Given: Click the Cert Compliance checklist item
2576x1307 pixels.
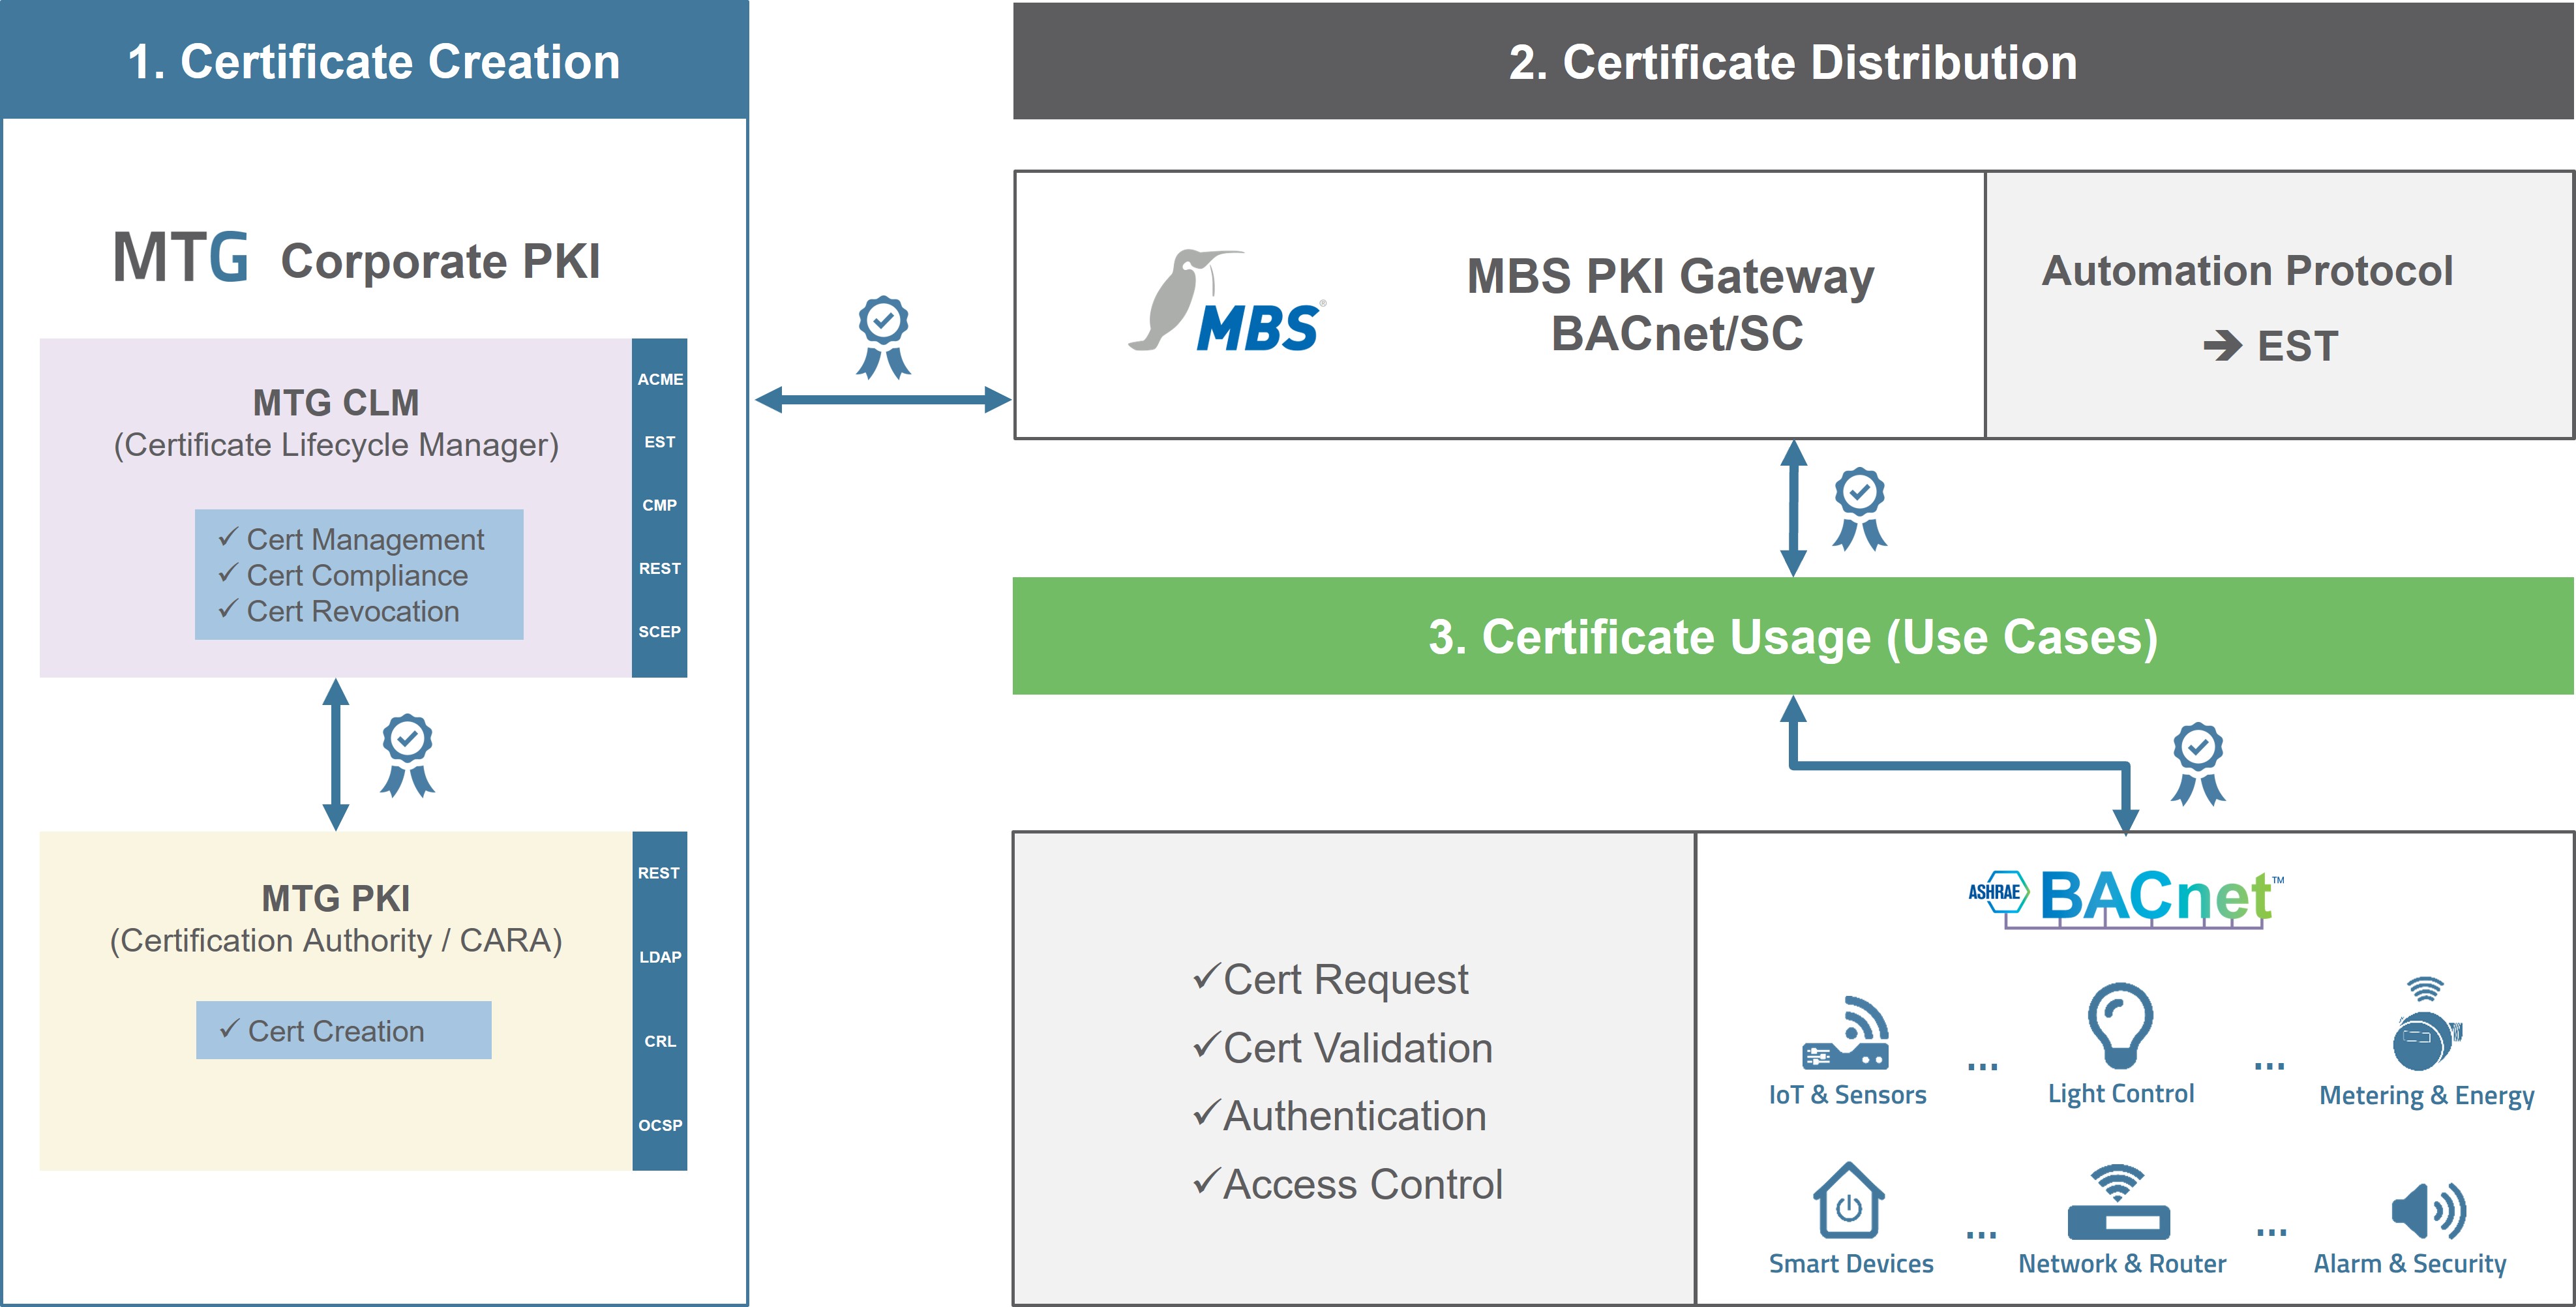Looking at the screenshot, I should point(343,575).
